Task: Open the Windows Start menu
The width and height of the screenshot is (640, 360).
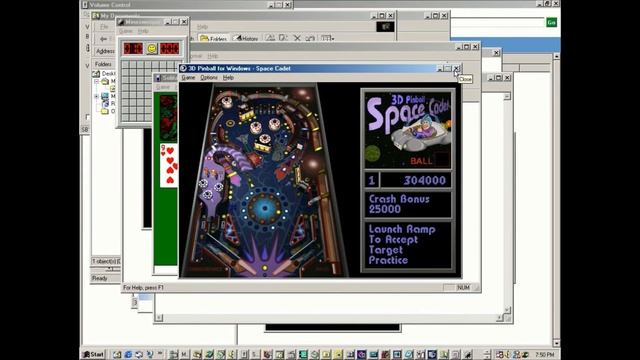Action: coord(94,354)
